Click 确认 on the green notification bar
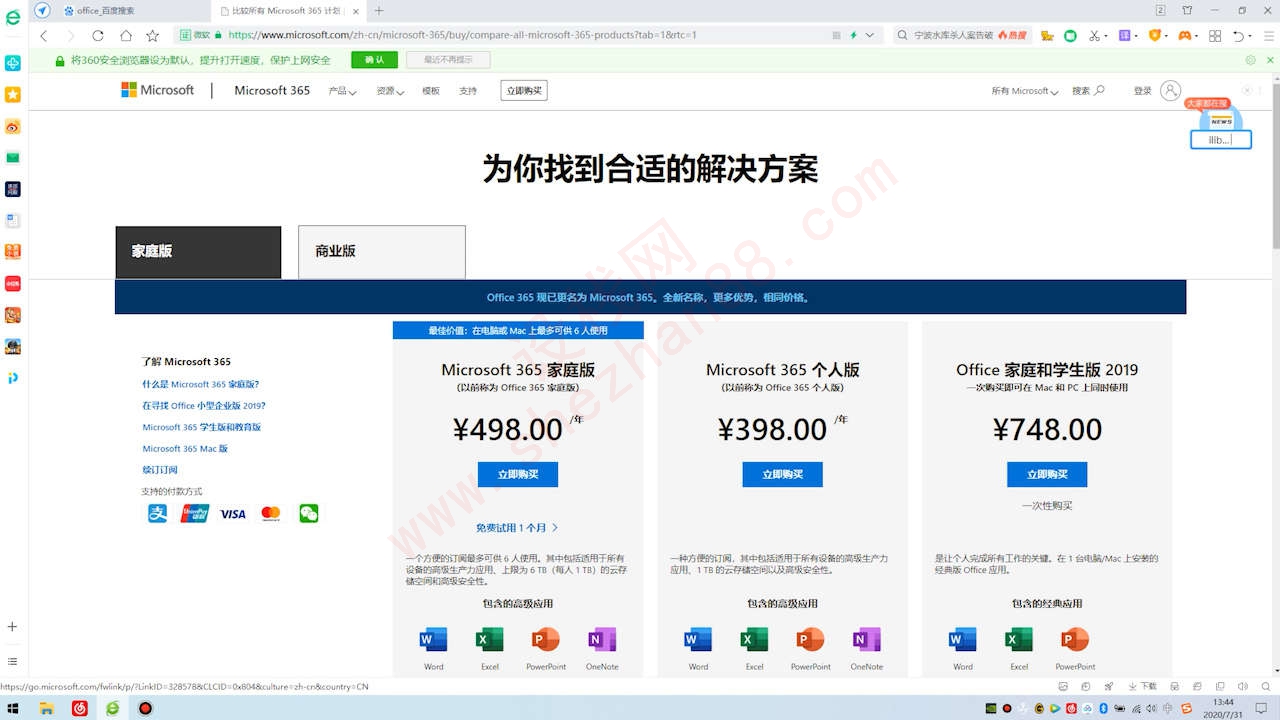Image resolution: width=1280 pixels, height=720 pixels. tap(374, 60)
